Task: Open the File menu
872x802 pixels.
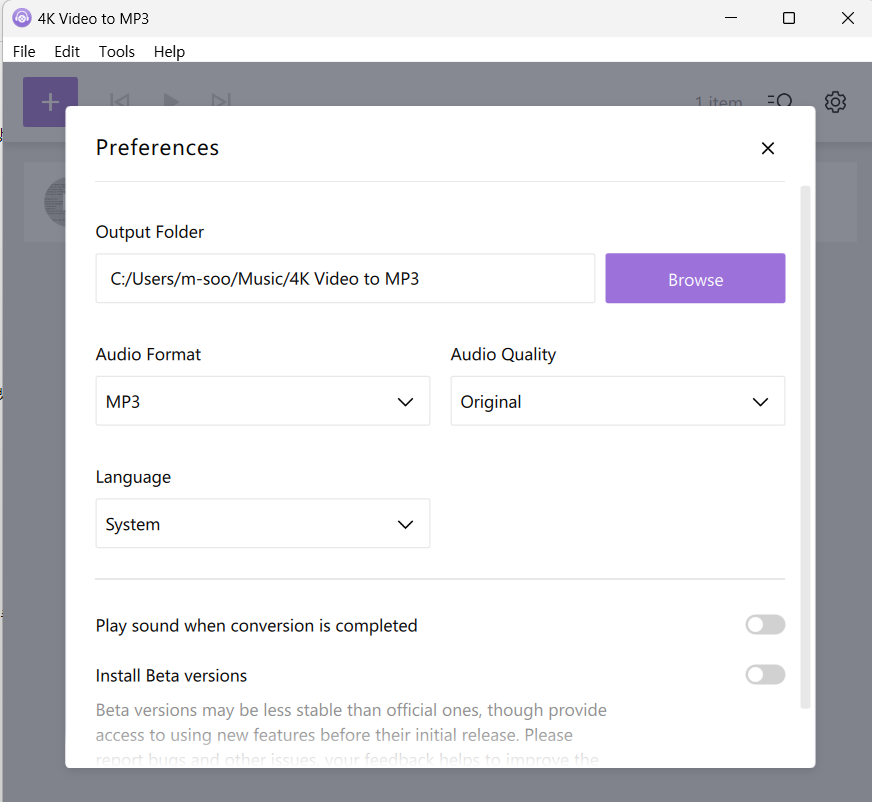Action: click(x=24, y=52)
